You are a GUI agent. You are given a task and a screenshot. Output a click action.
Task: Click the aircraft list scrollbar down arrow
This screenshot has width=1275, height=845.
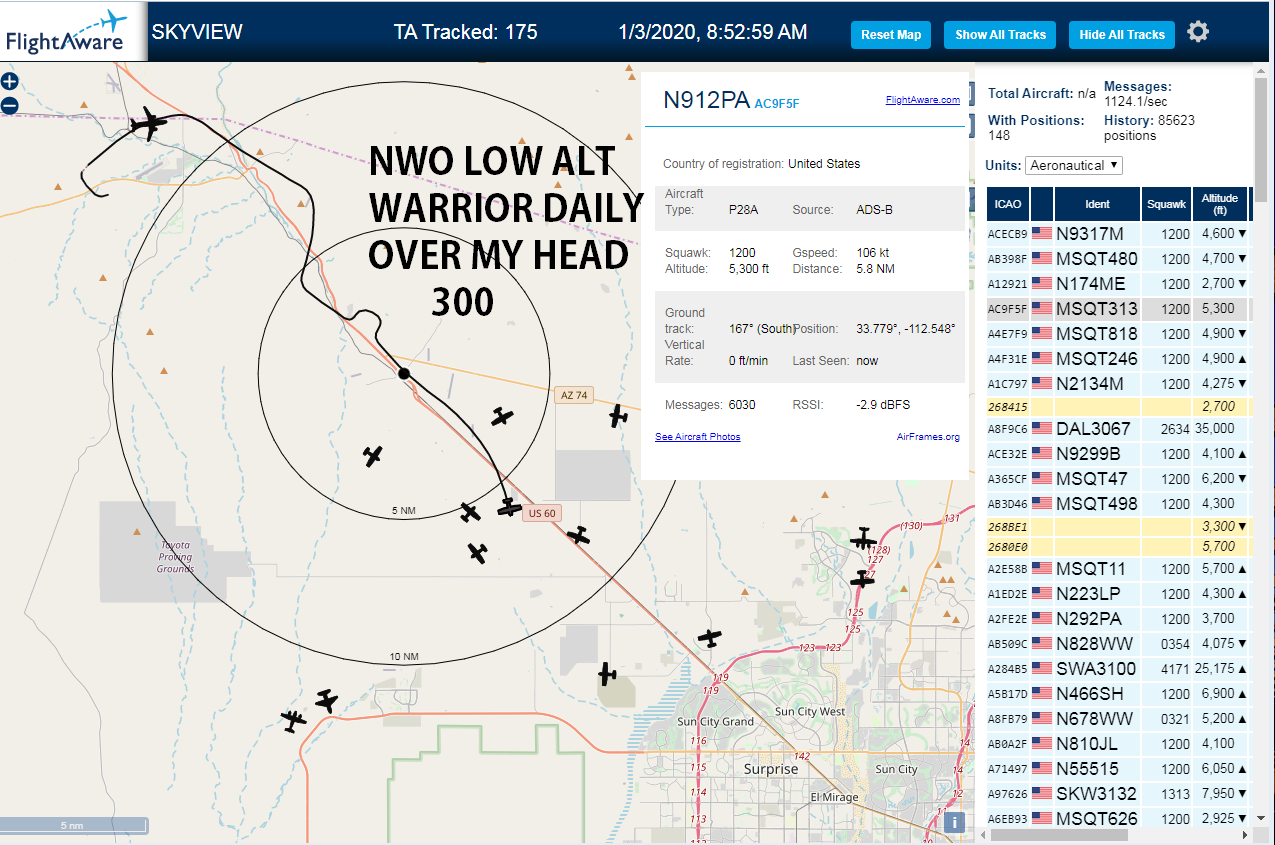click(1262, 820)
